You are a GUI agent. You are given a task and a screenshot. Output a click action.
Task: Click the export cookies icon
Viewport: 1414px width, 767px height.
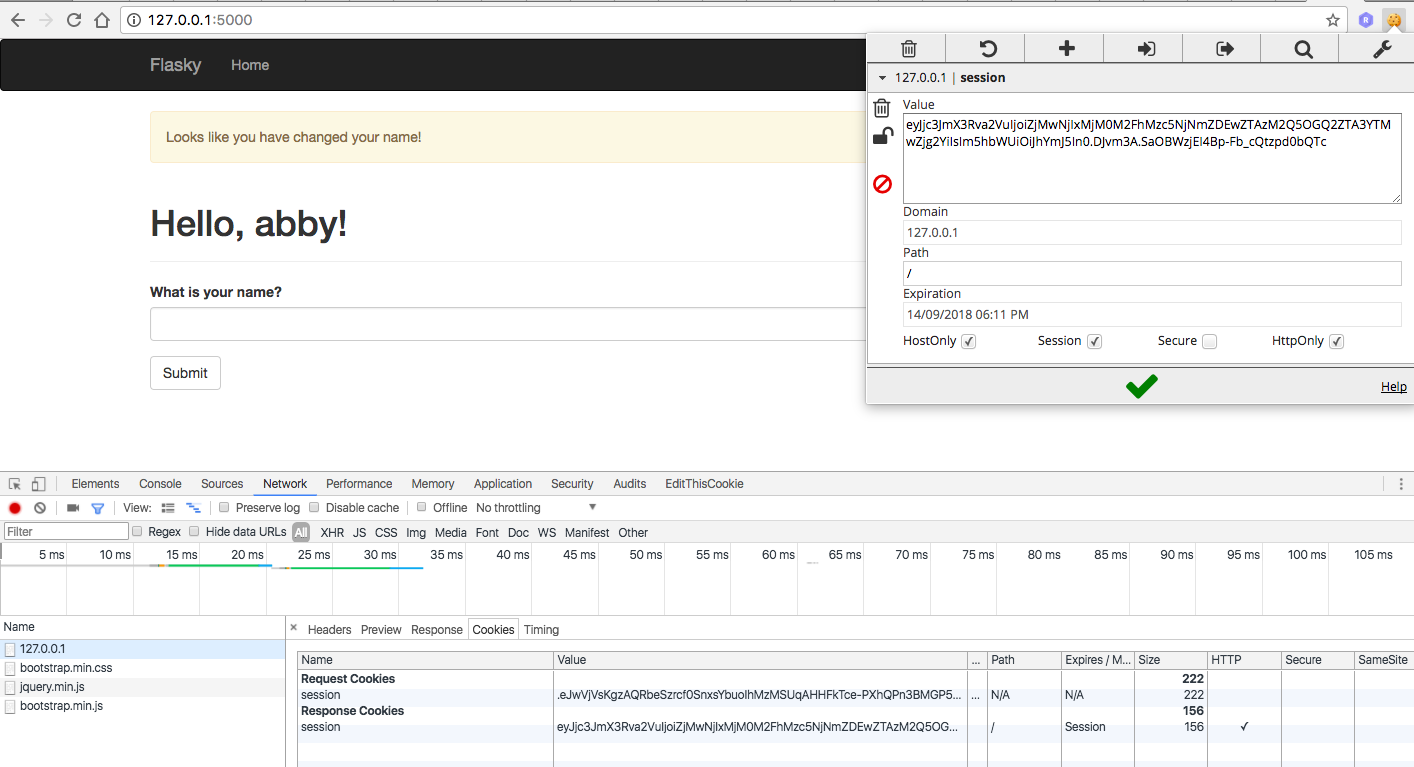(x=1224, y=49)
